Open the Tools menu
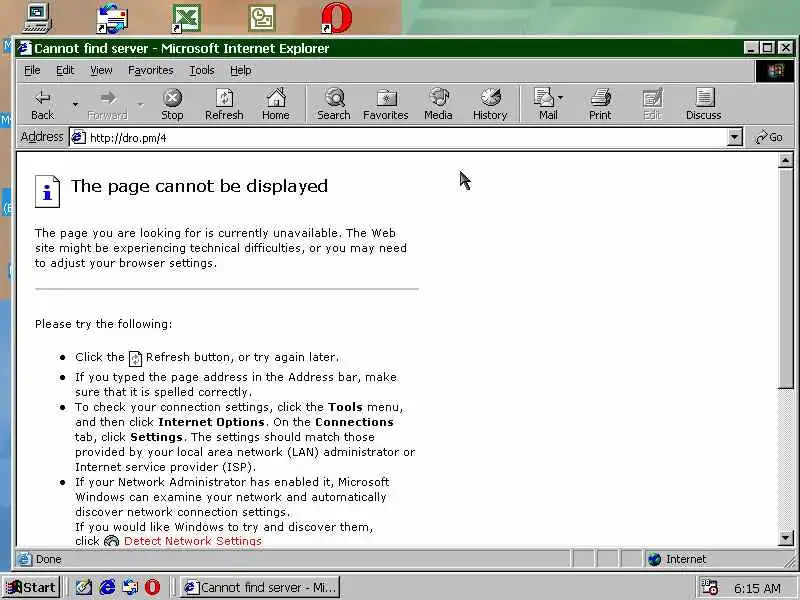This screenshot has height=600, width=800. pyautogui.click(x=202, y=70)
